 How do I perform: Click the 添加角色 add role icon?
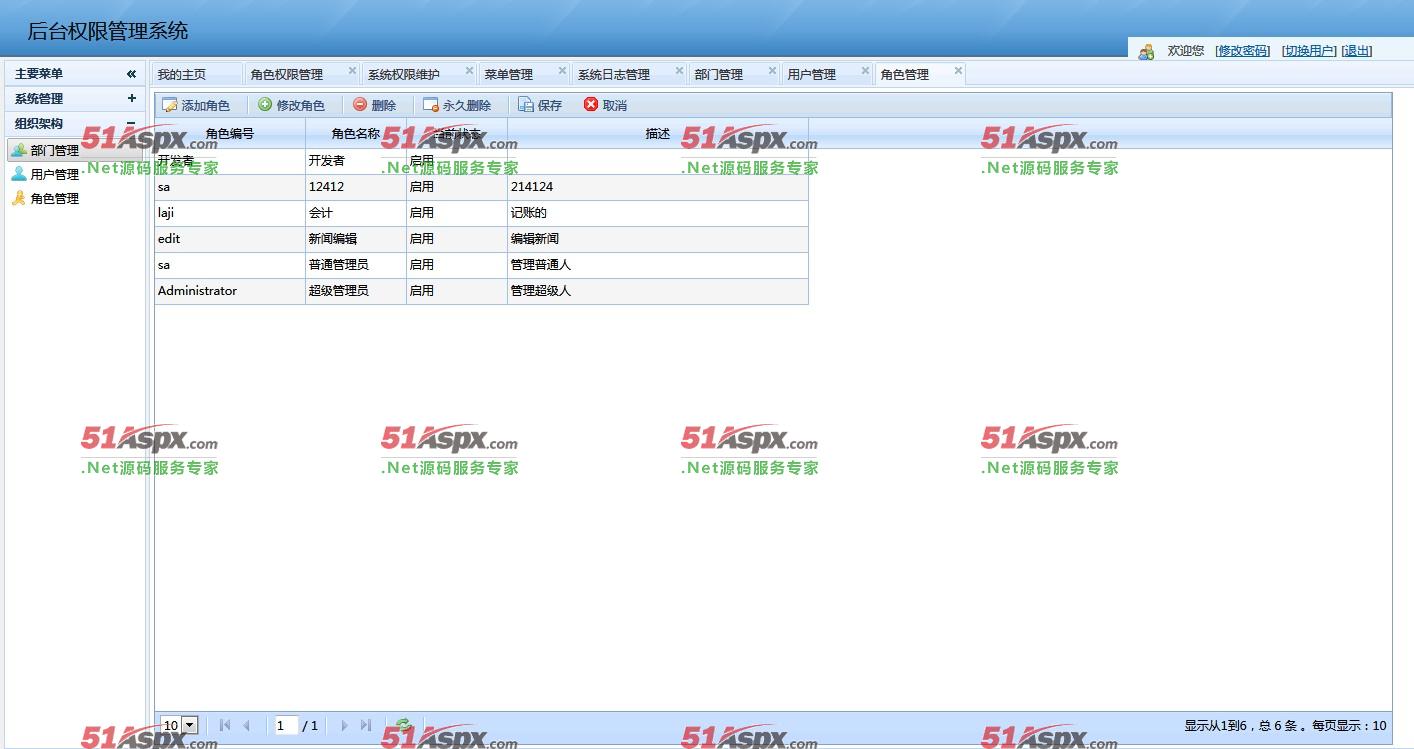[170, 105]
